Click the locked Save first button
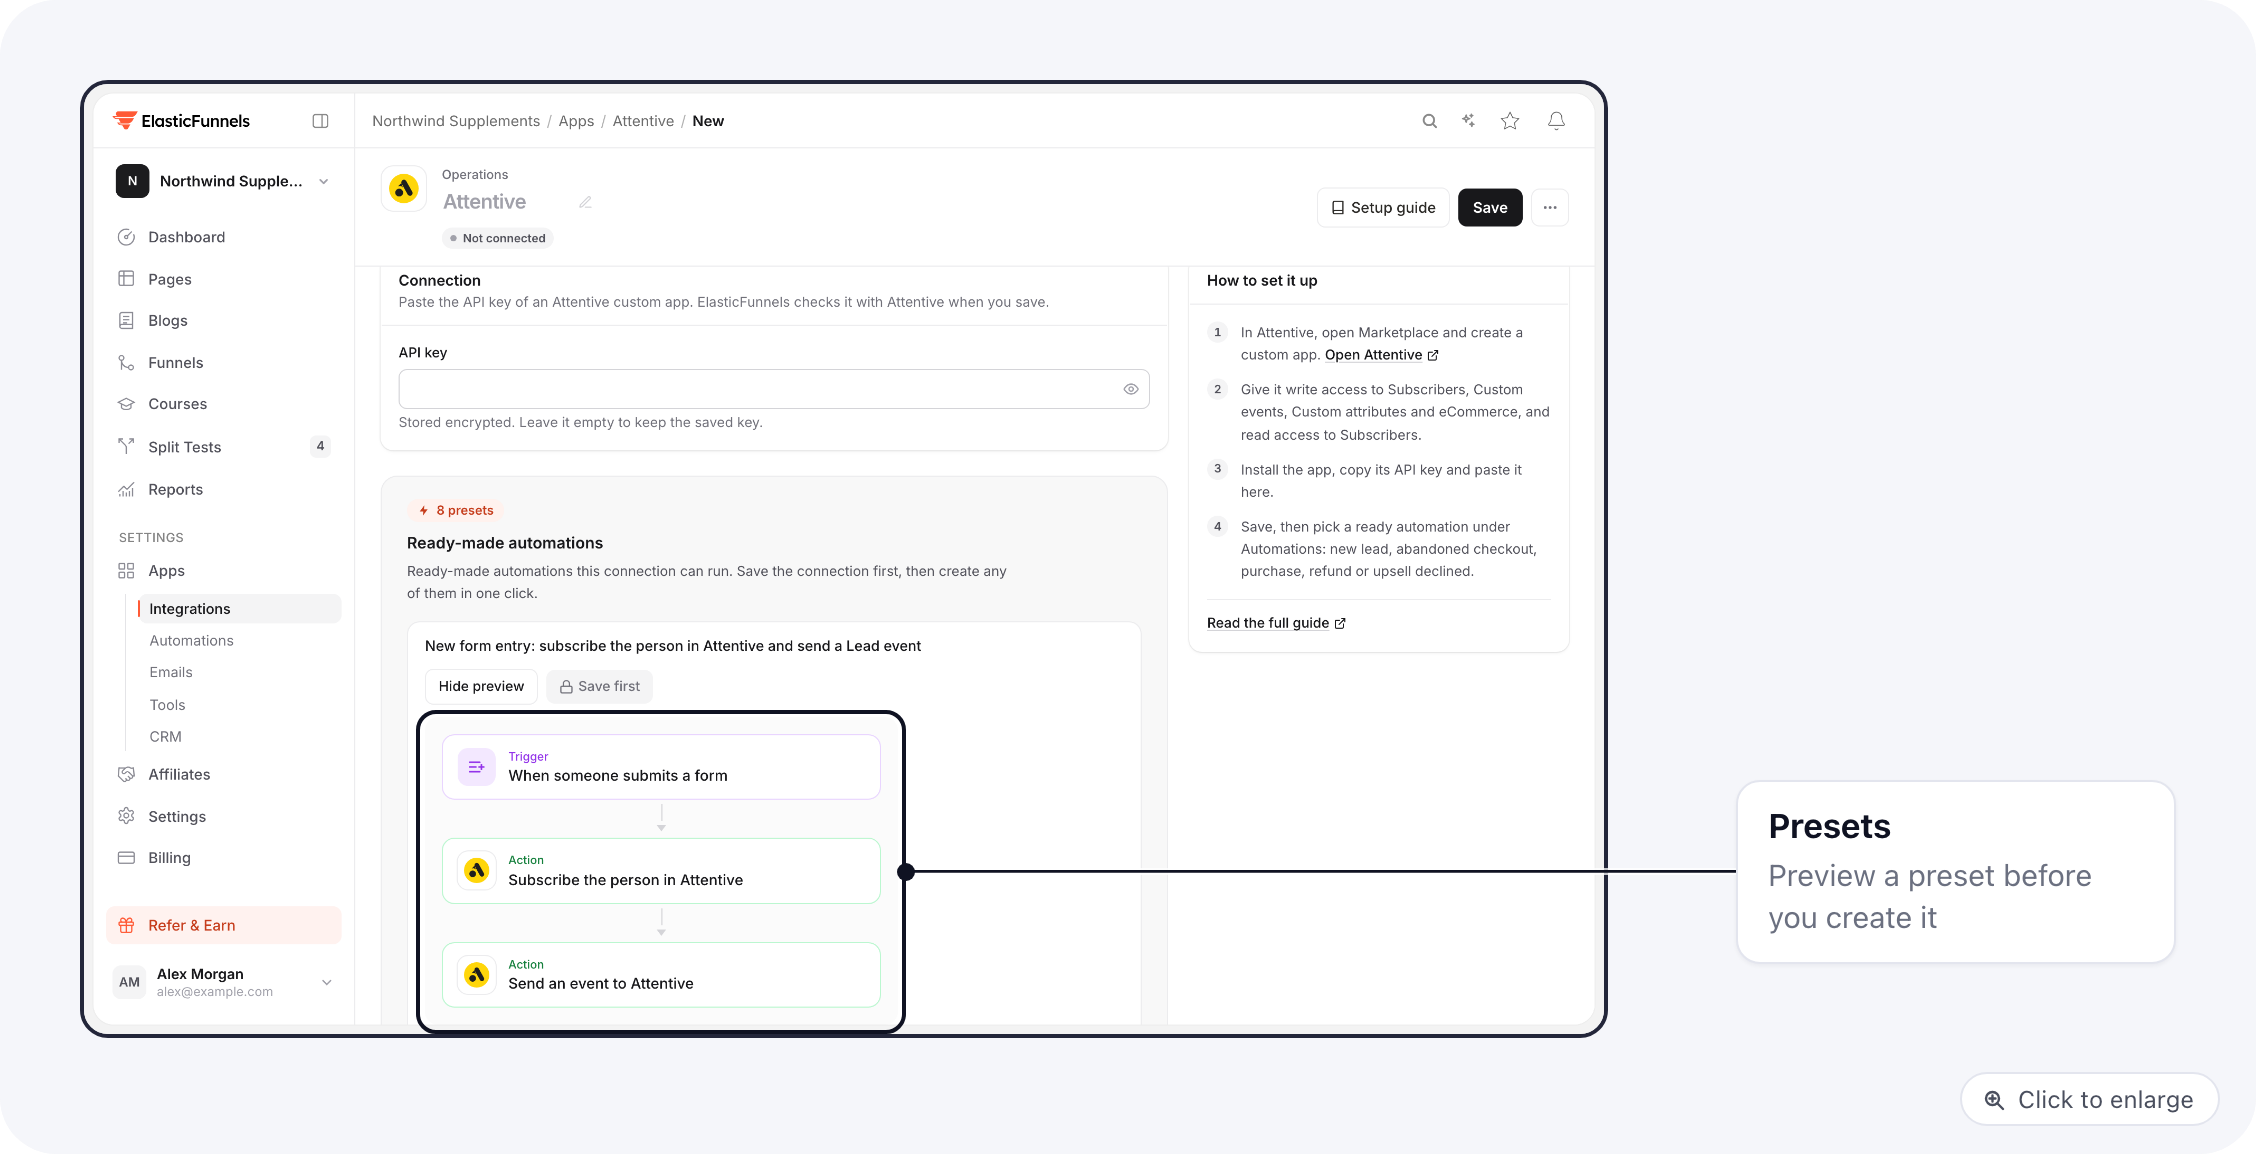Screen dimensions: 2256x1154 [x=600, y=686]
